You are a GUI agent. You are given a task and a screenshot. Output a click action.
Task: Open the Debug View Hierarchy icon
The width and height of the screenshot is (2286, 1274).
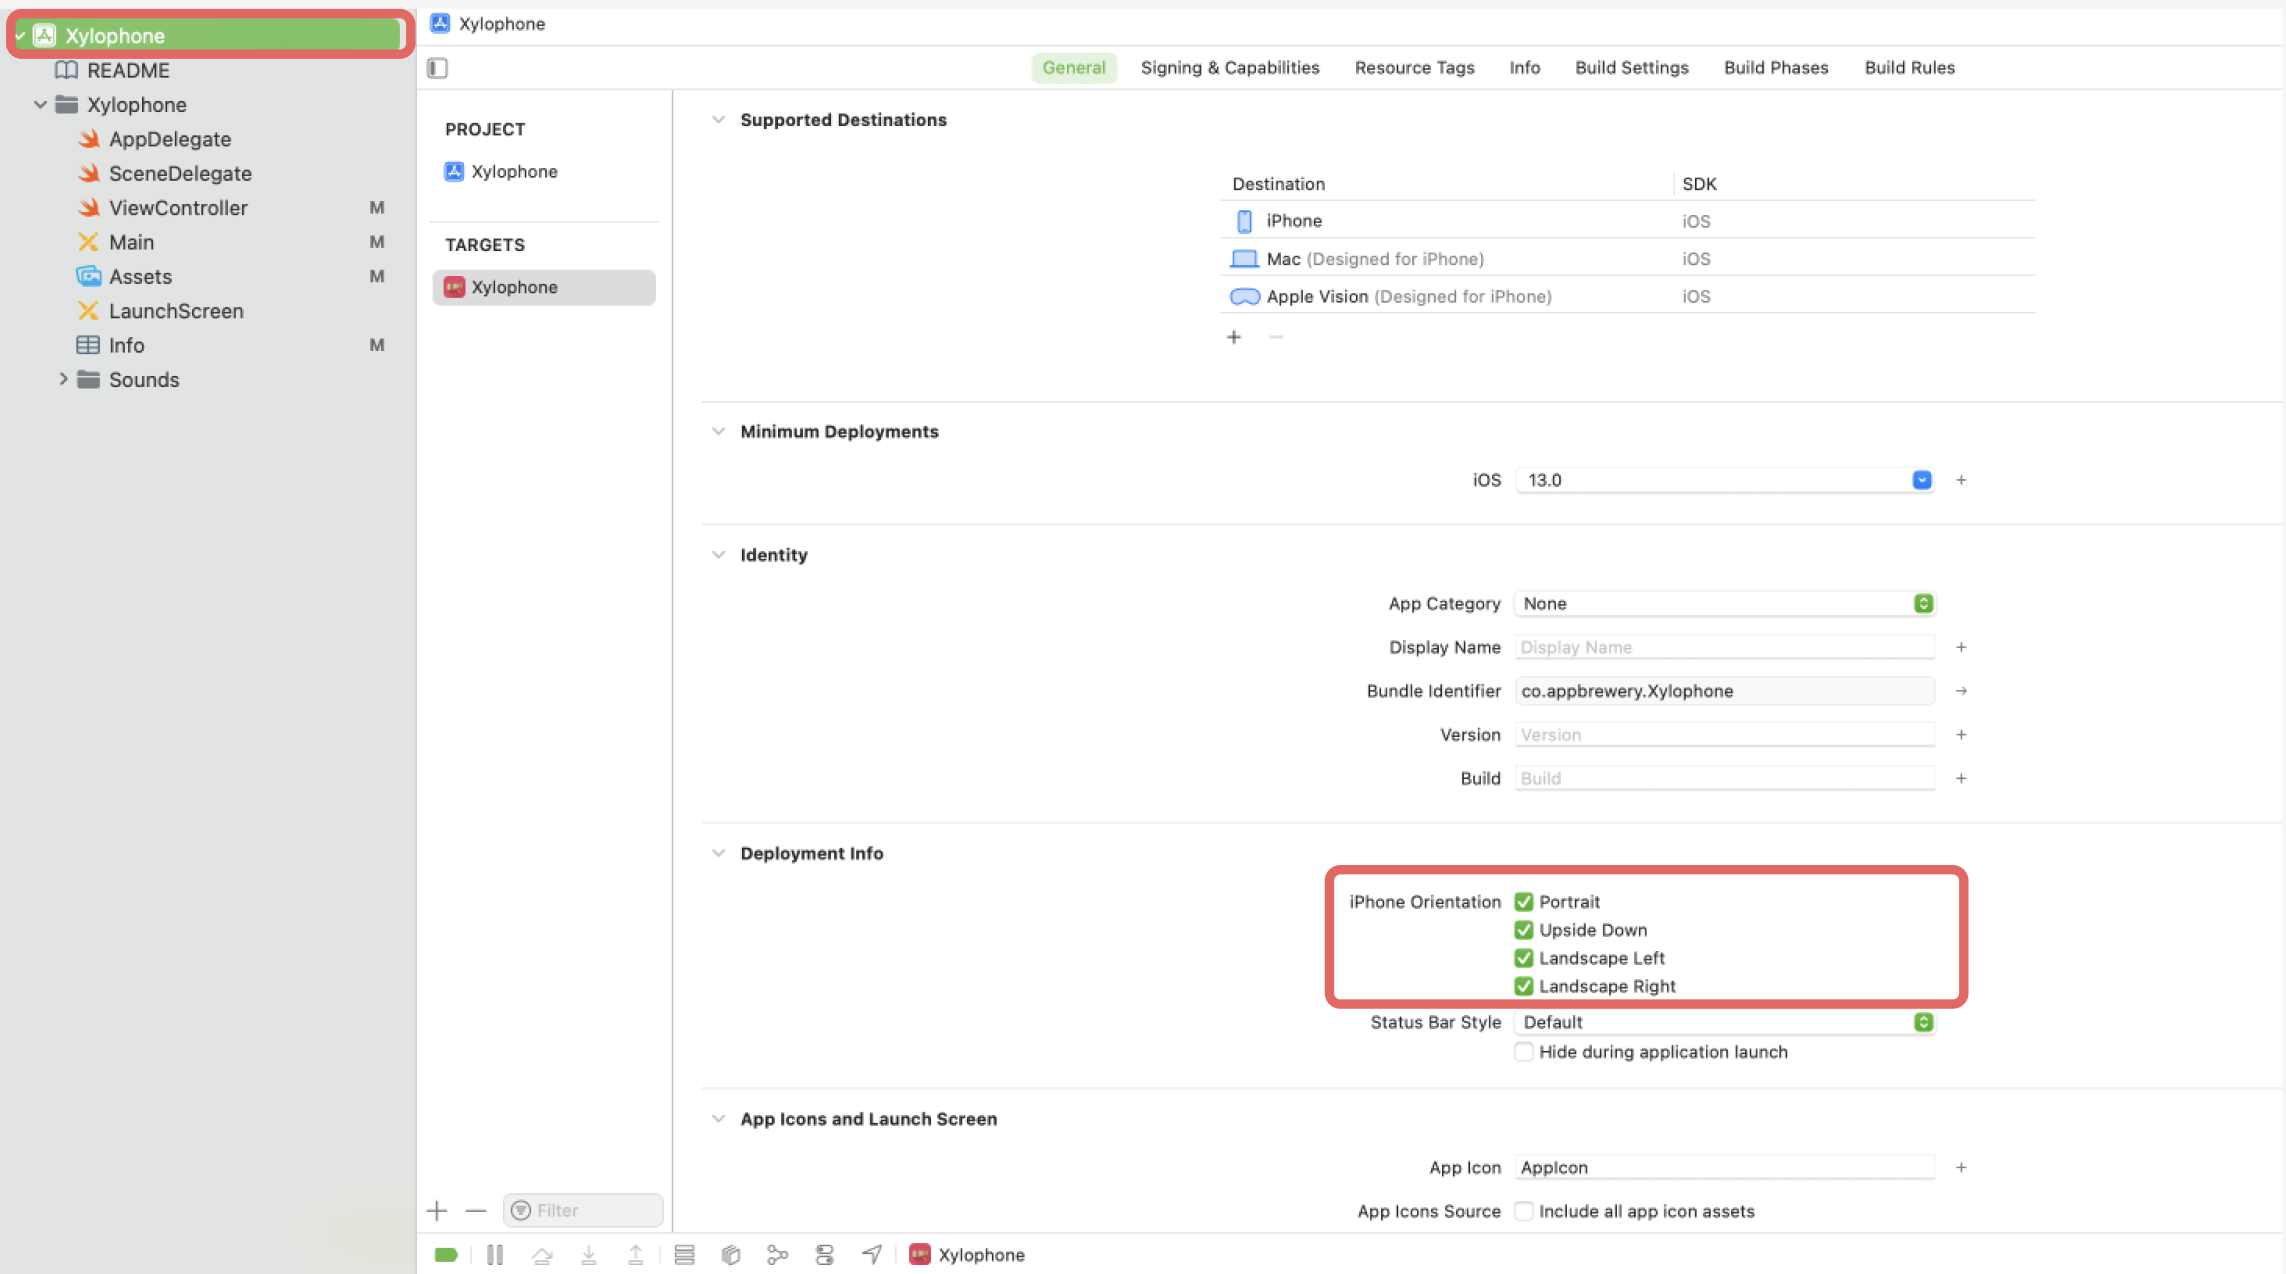pos(731,1255)
